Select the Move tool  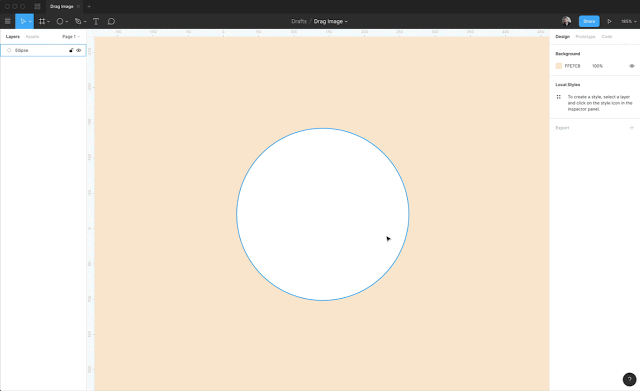(23, 21)
